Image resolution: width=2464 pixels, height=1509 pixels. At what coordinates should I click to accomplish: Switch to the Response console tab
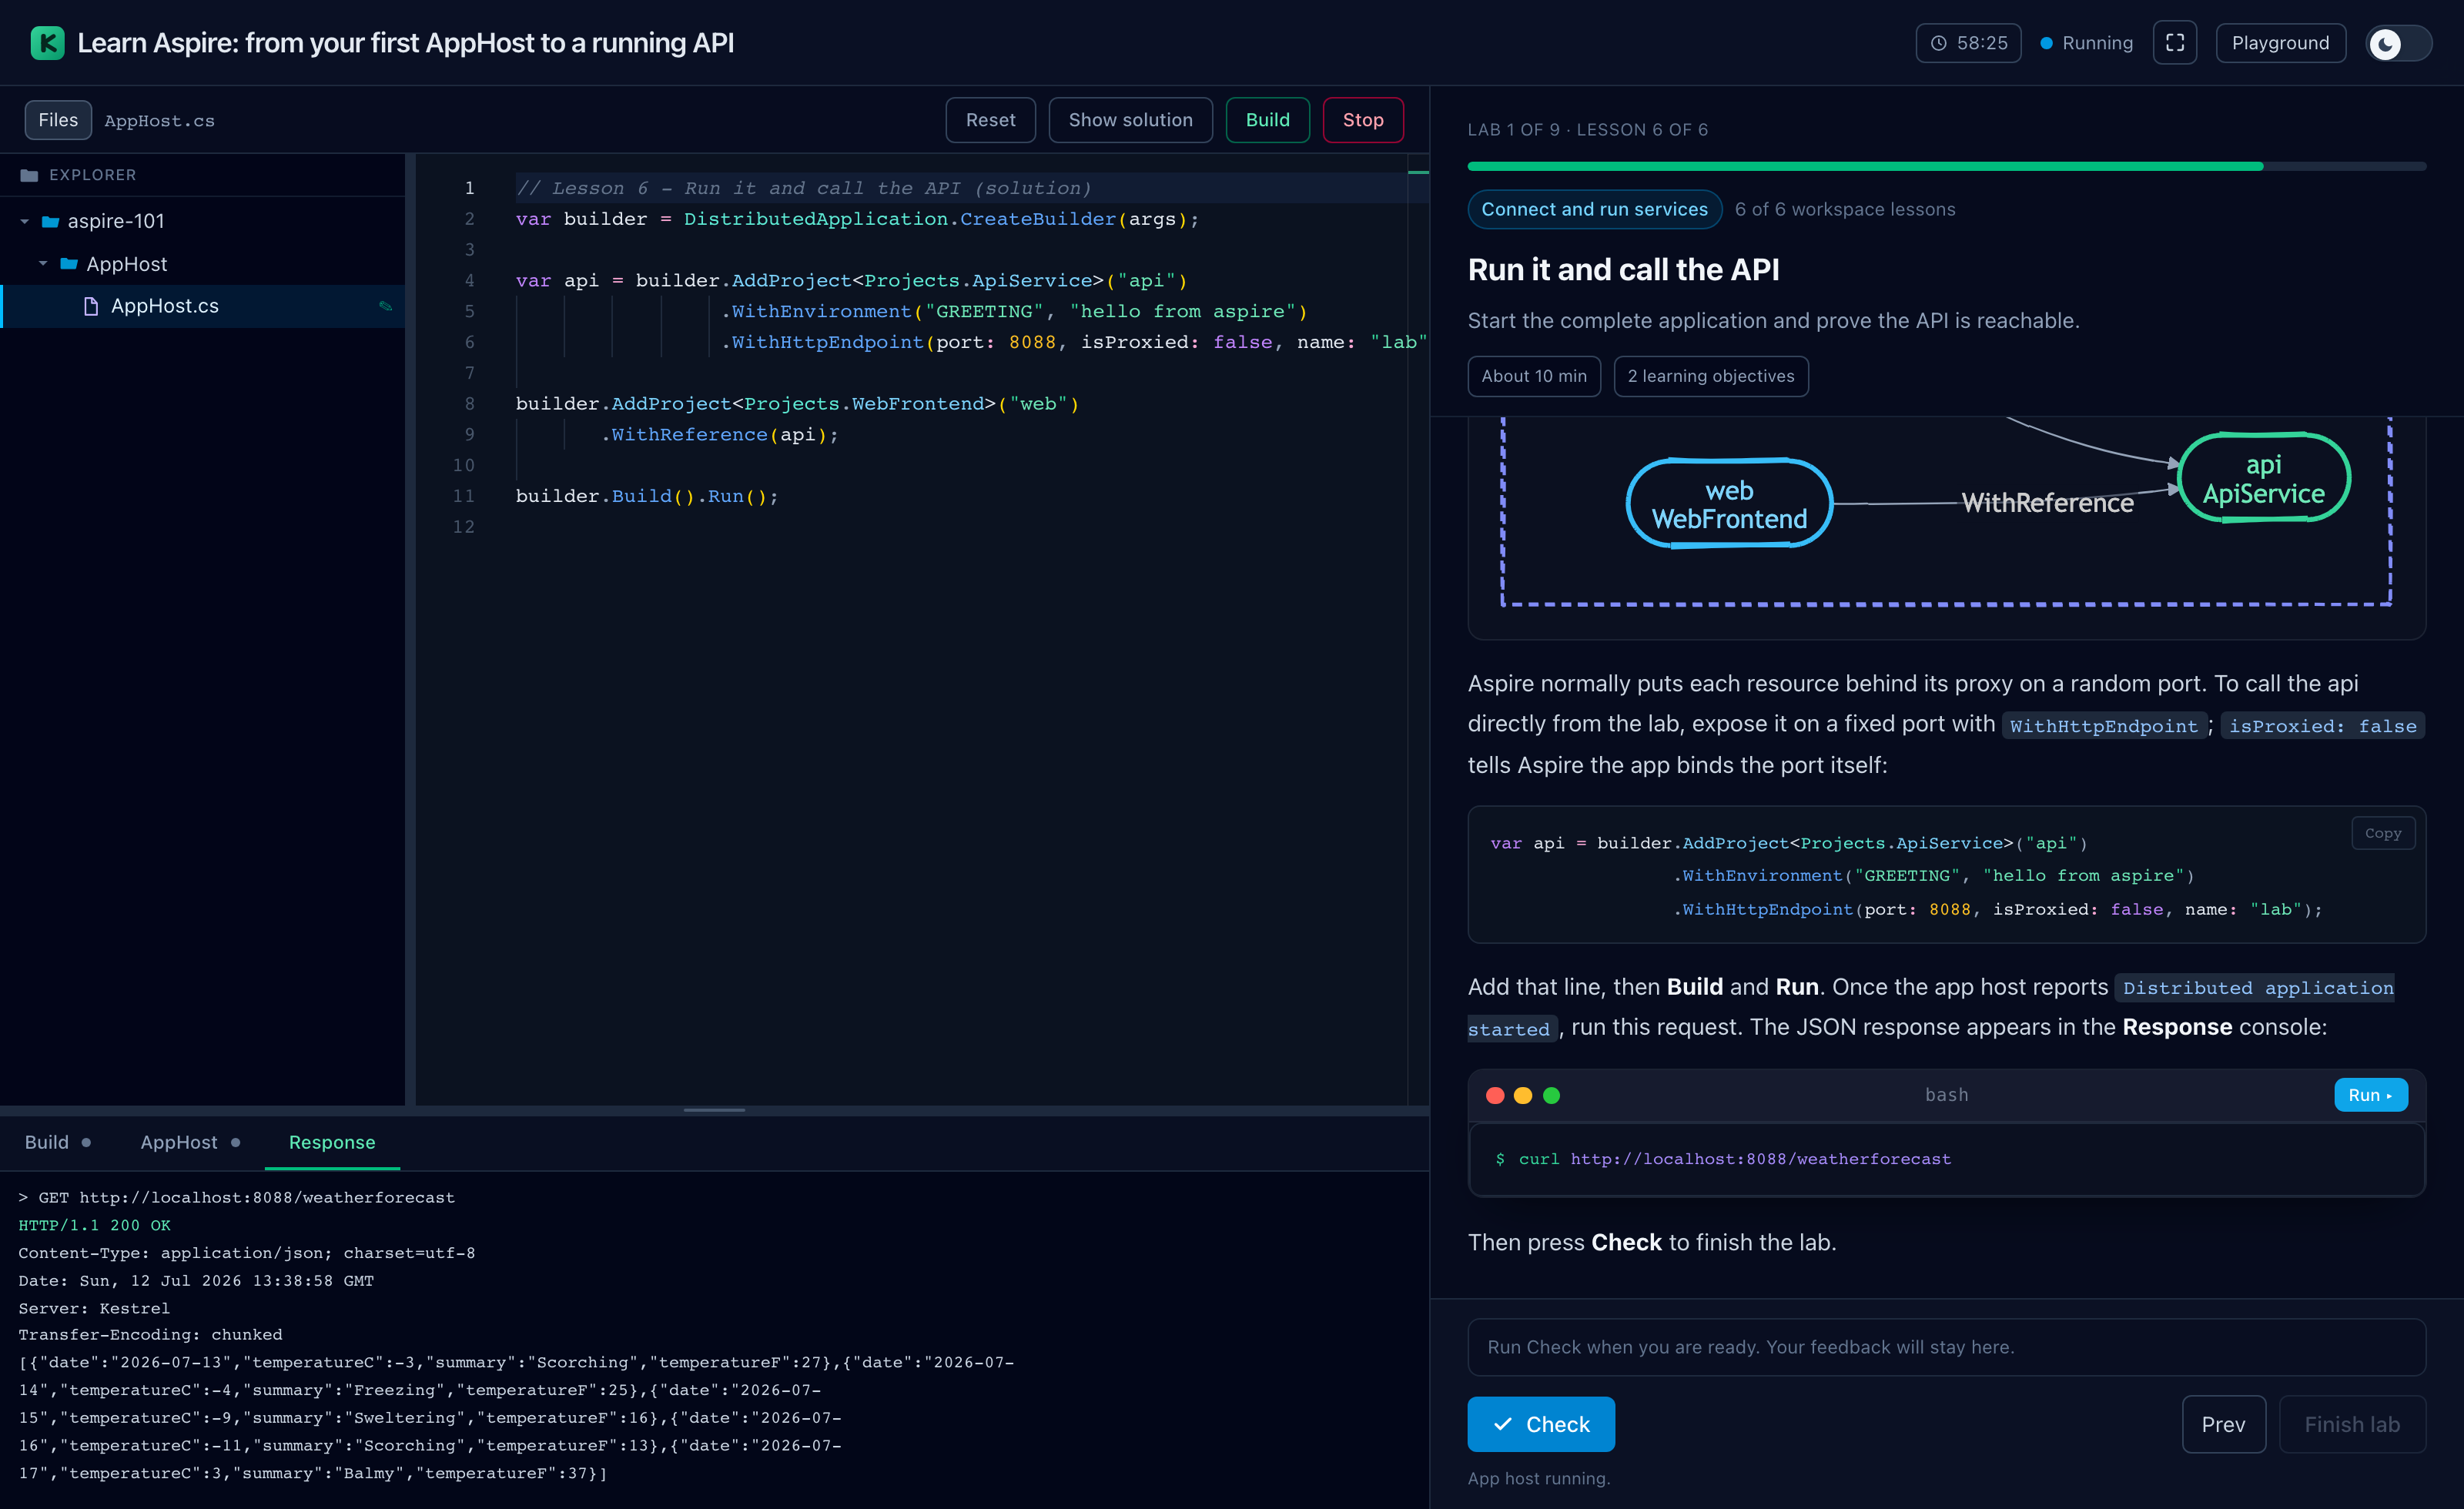point(332,1142)
